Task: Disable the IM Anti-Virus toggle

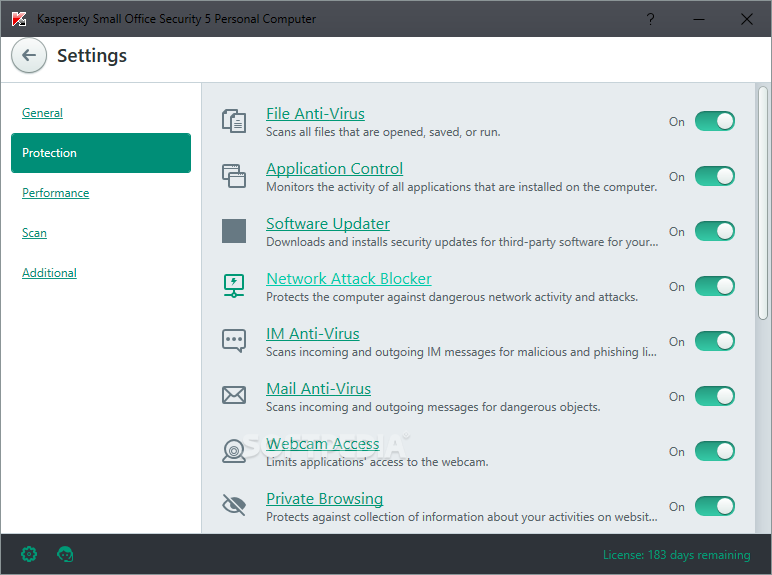Action: point(715,341)
